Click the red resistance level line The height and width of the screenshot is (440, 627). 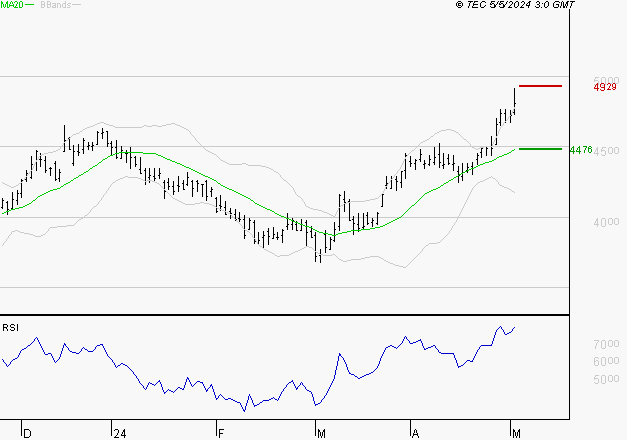[540, 86]
